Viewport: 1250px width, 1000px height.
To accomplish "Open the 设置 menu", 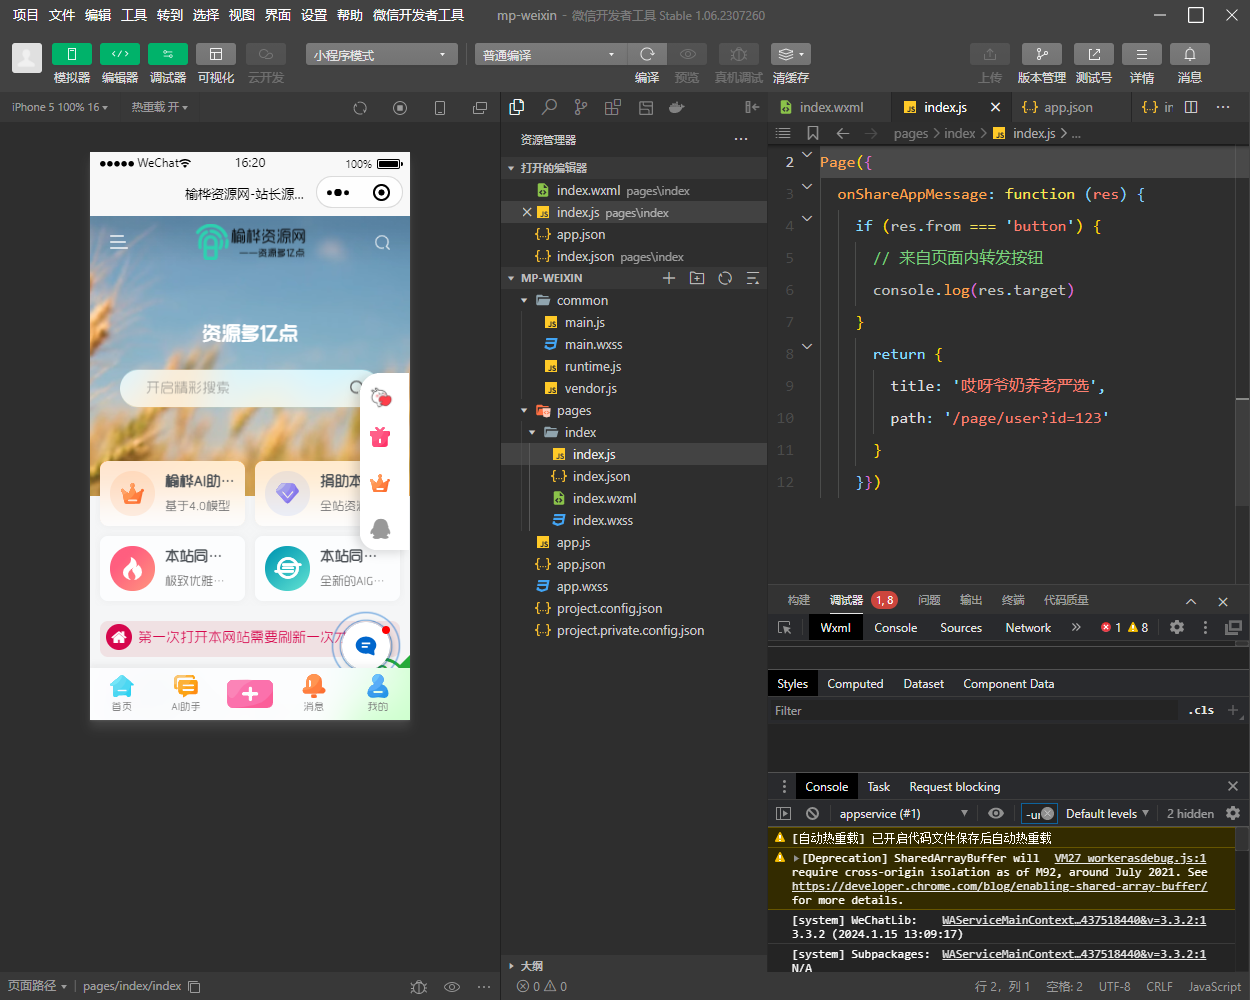I will [314, 15].
